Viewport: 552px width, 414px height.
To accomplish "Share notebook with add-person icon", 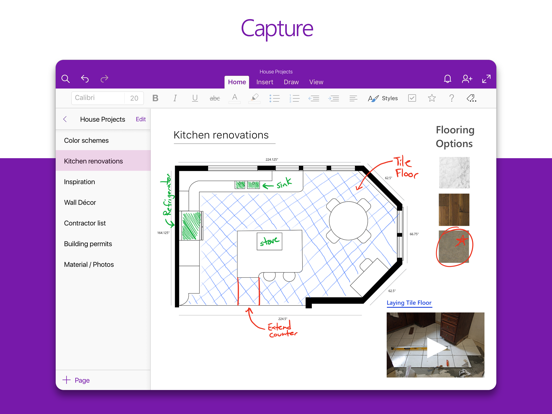I will click(467, 79).
